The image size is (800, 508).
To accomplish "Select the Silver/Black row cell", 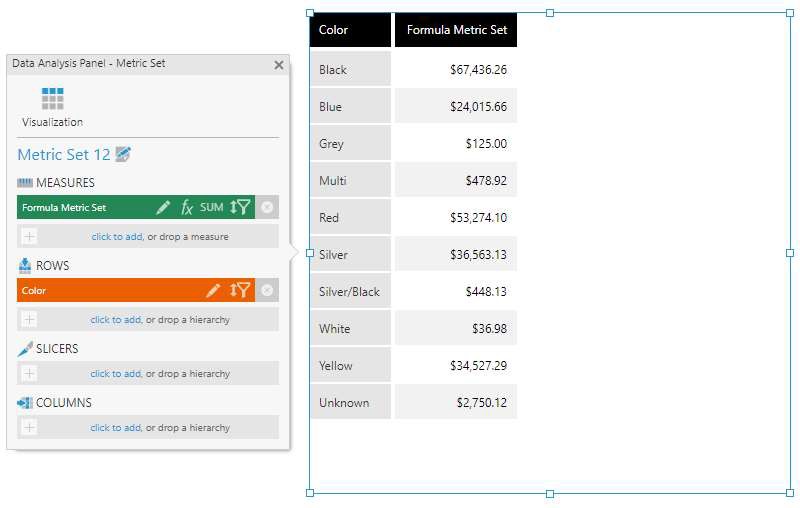I will click(349, 292).
